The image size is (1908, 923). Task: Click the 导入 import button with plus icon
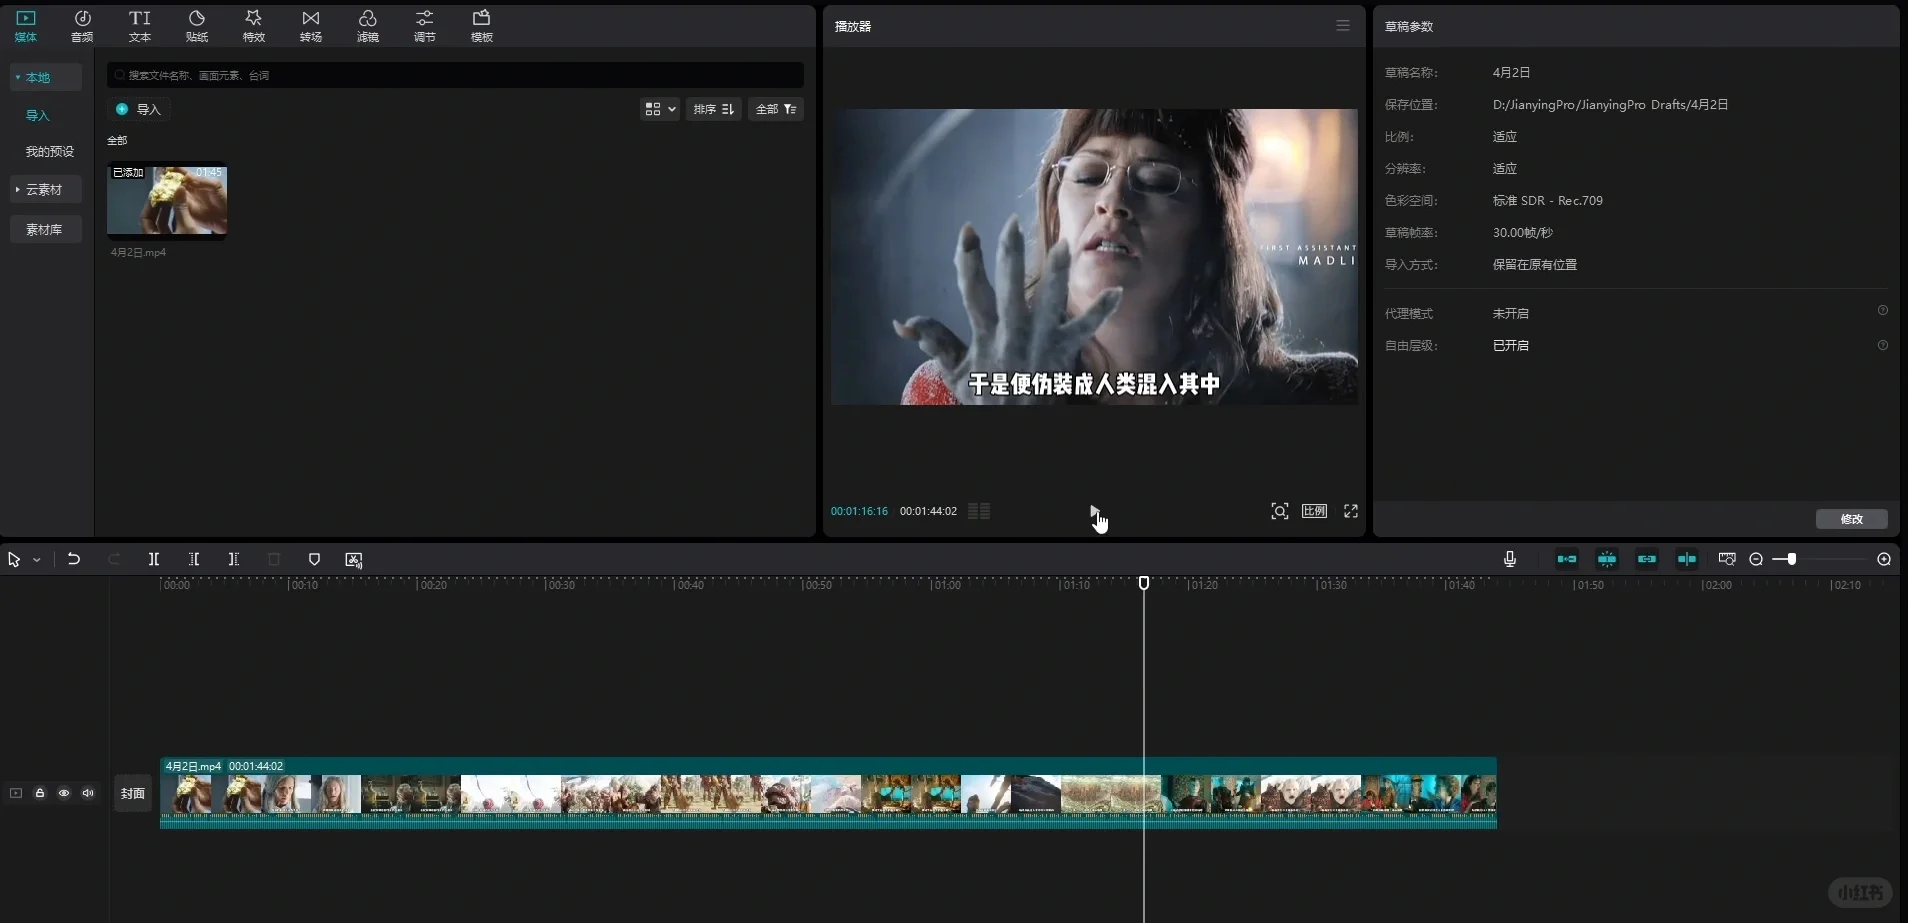[x=139, y=109]
